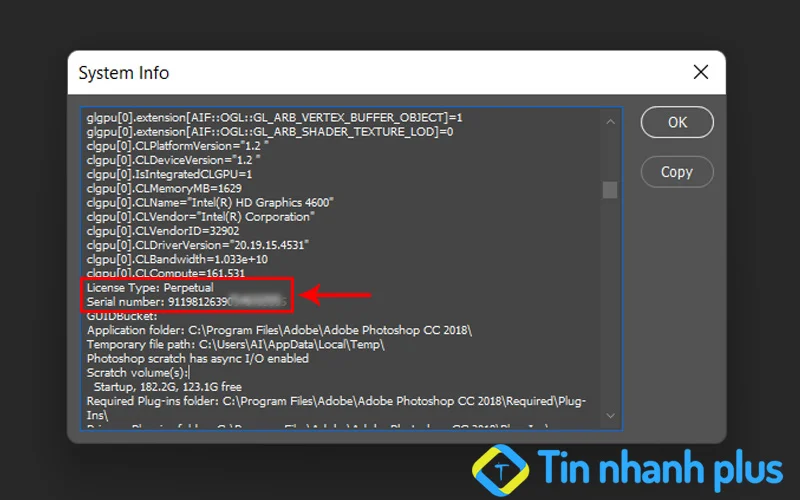This screenshot has height=500, width=800.
Task: Click the CLMemoryMB=1629 line
Action: [164, 188]
